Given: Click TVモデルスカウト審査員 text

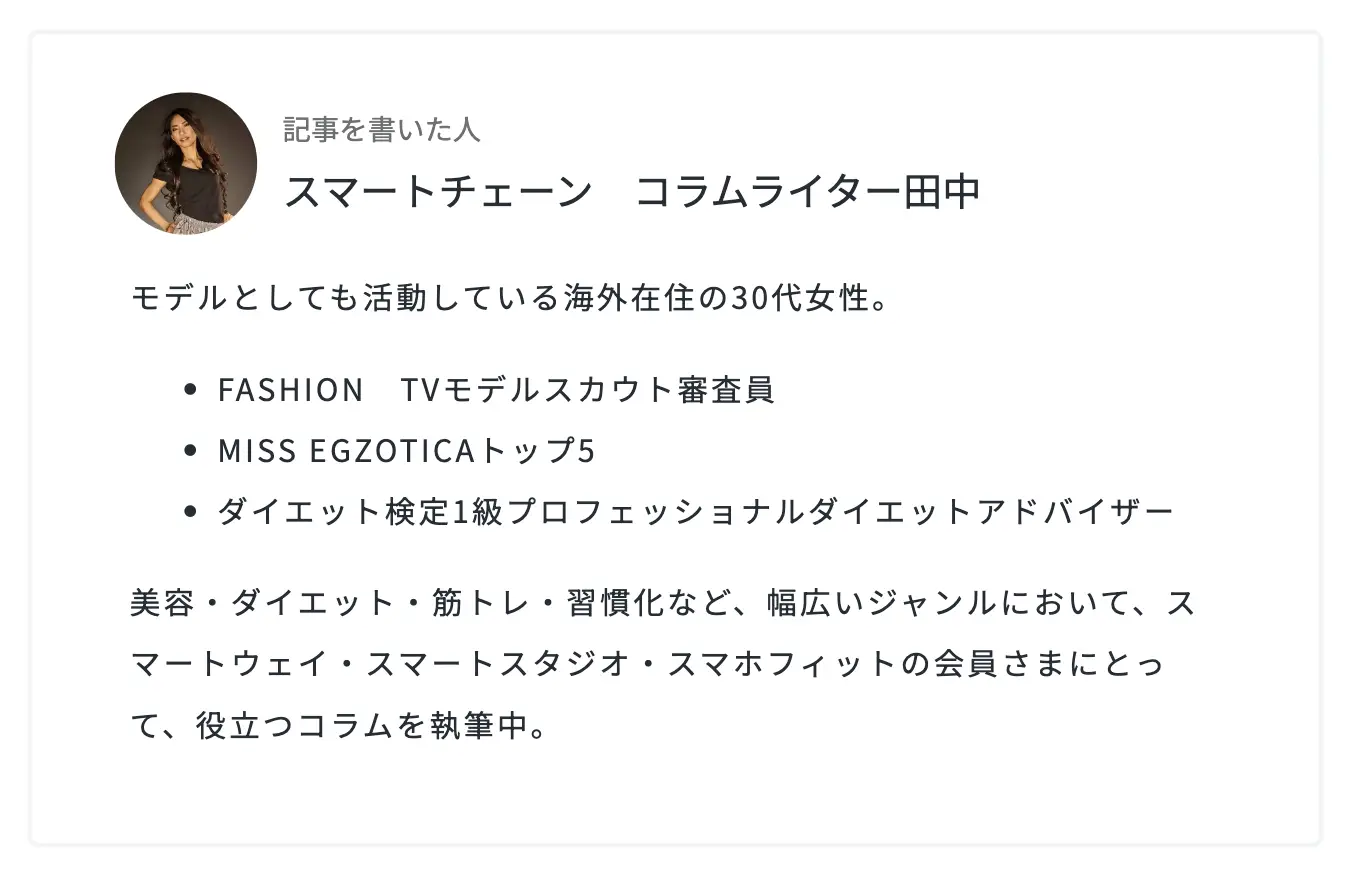Looking at the screenshot, I should point(587,390).
